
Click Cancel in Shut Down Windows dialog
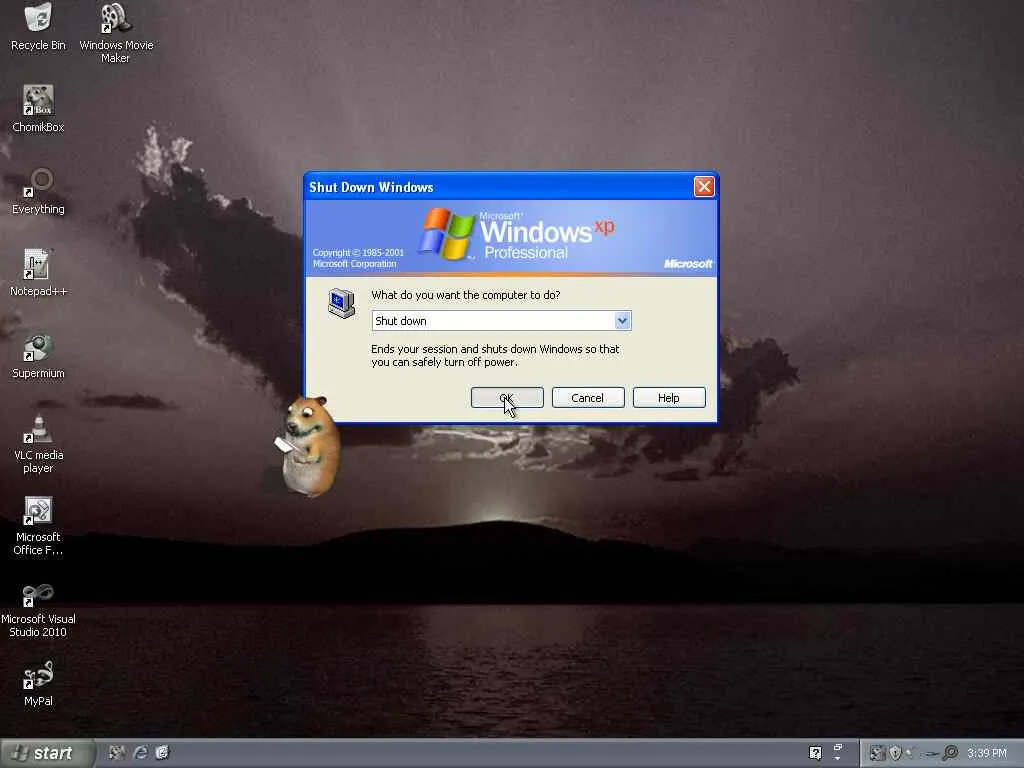(588, 398)
